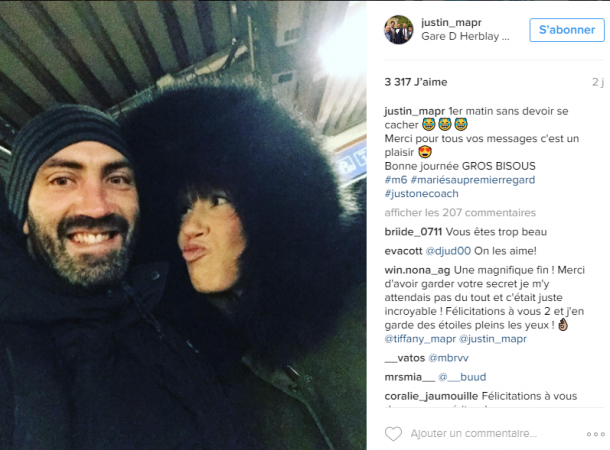The height and width of the screenshot is (450, 610).
Task: Open the #mariésaupremierregard hashtag
Action: (473, 180)
